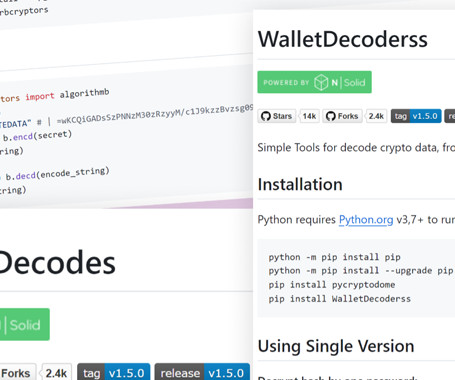Select the line pip install pycryptodome
This screenshot has height=380, width=455.
332,285
